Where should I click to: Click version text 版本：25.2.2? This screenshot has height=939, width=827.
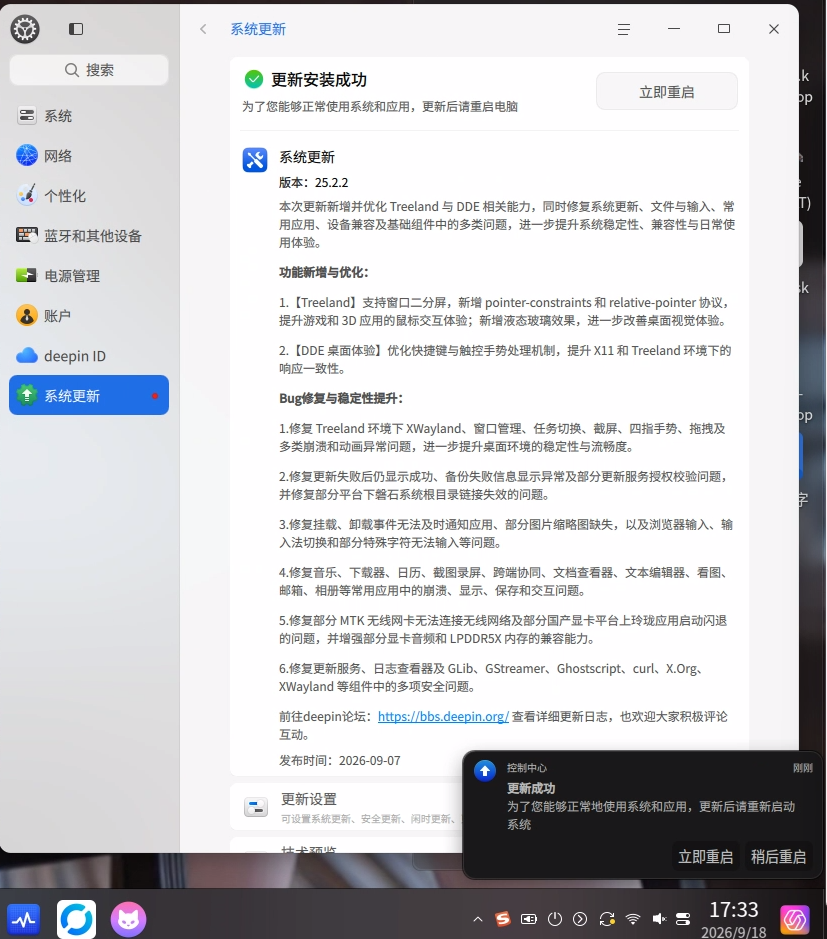[314, 183]
